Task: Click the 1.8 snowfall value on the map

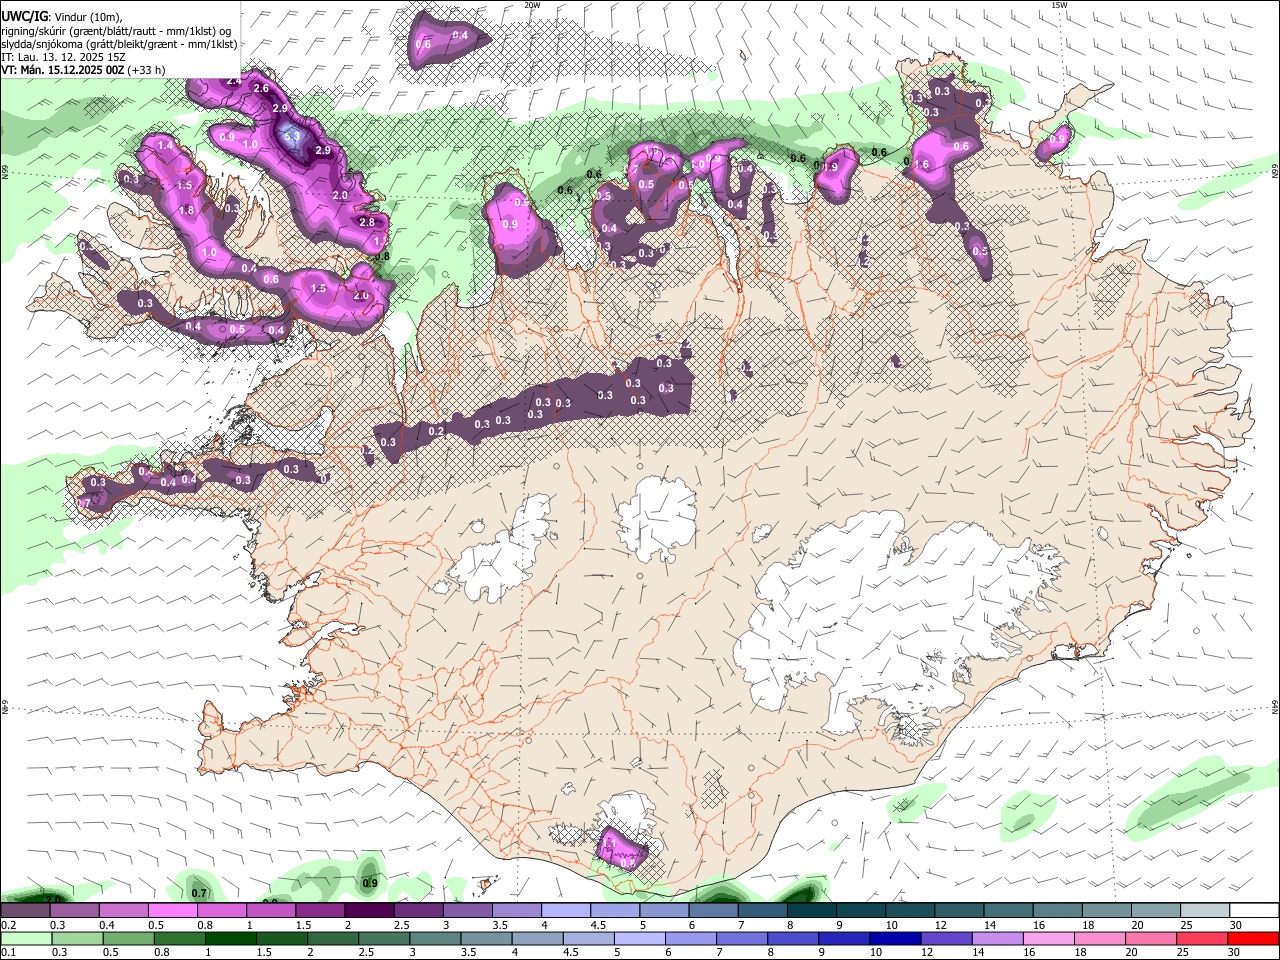Action: [186, 211]
